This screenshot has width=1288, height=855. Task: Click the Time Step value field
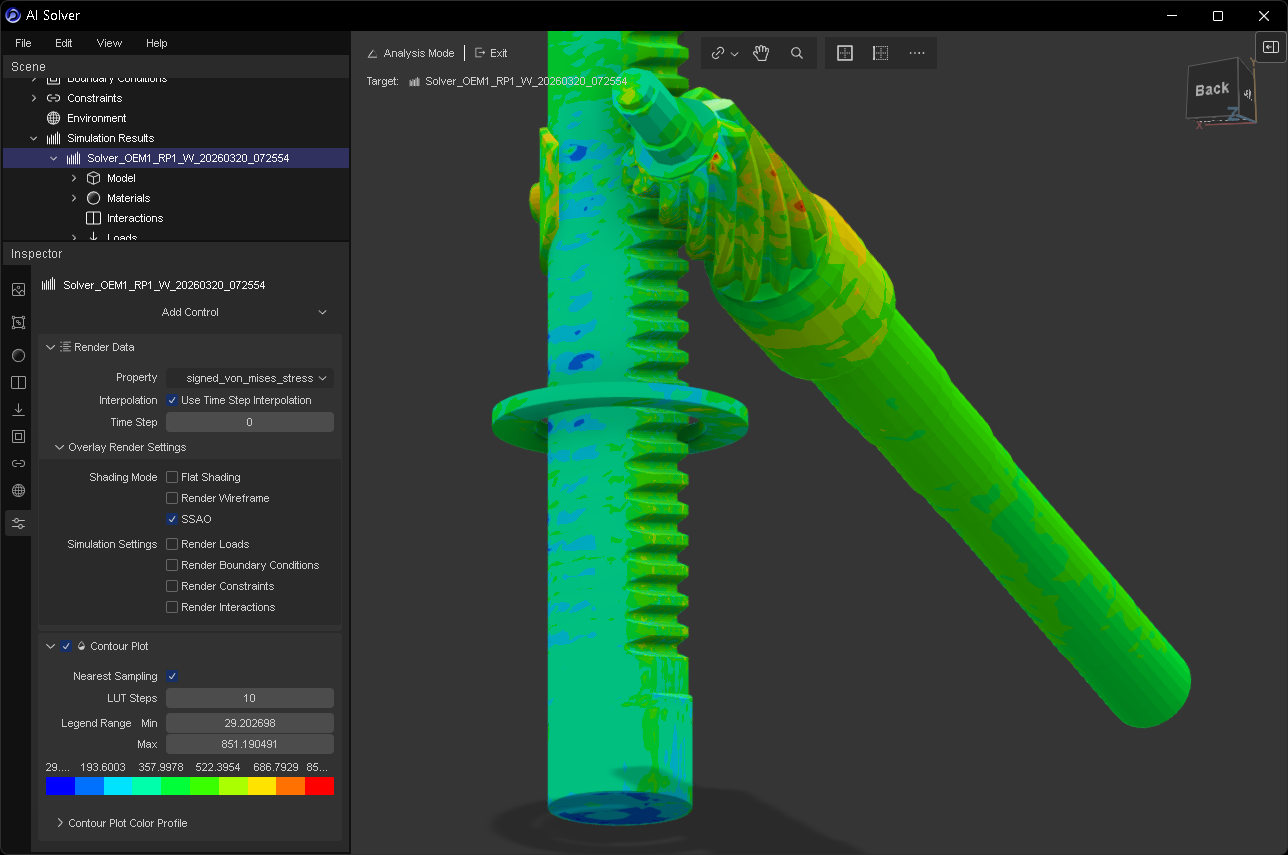pos(250,422)
